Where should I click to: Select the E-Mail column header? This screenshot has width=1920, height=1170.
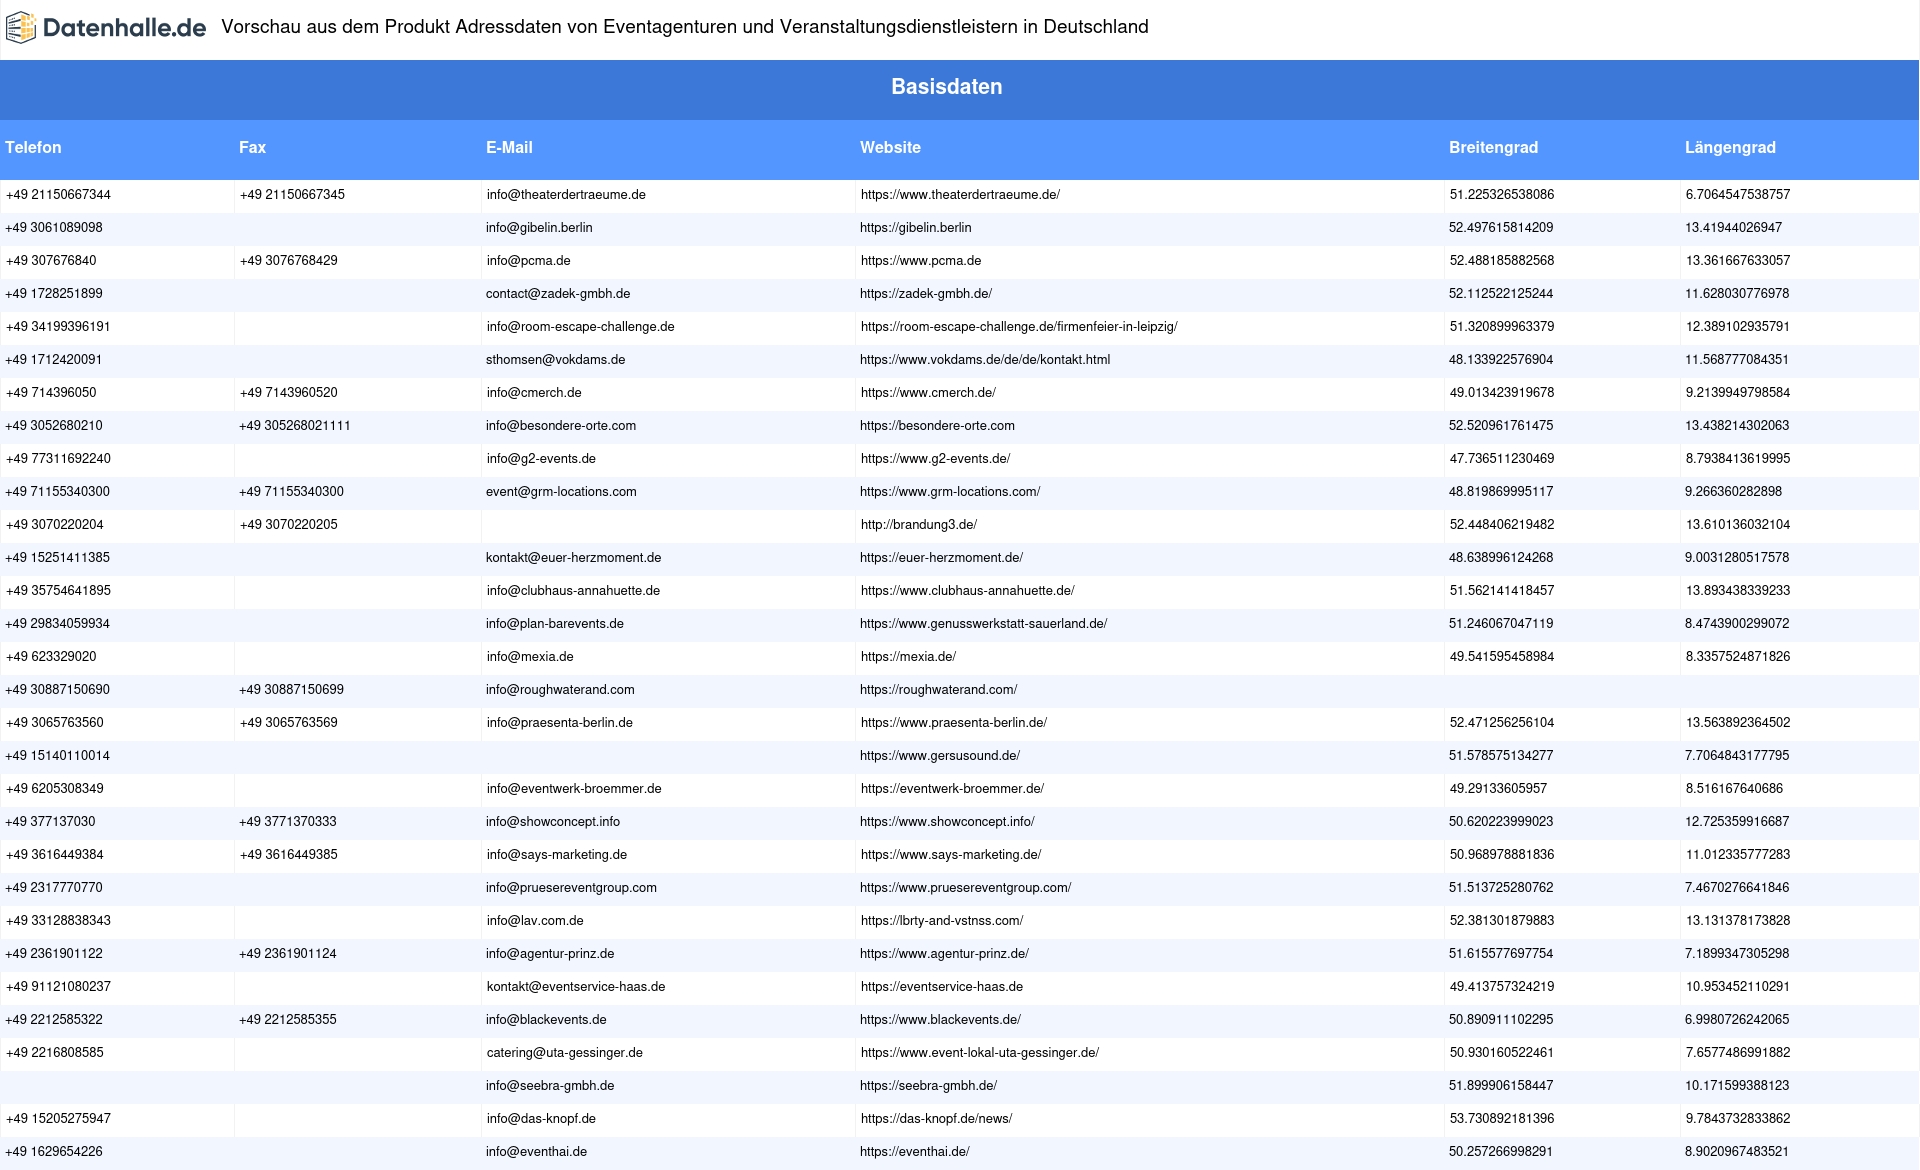[509, 147]
